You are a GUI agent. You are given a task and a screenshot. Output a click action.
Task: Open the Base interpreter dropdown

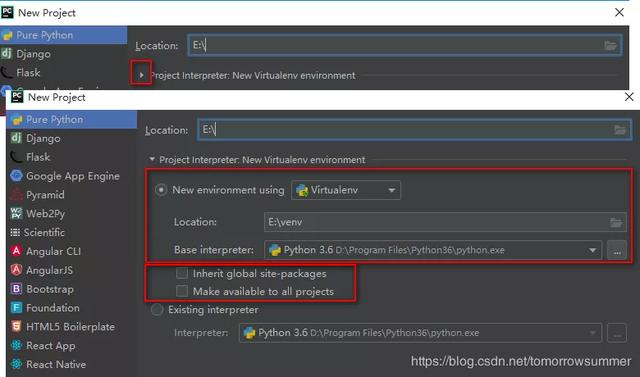point(433,250)
